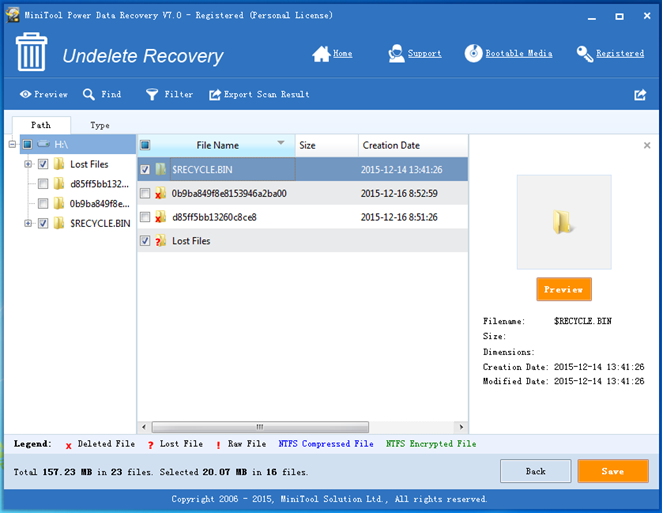Viewport: 662px width, 513px height.
Task: Sort by the Creation Date column header
Action: [x=413, y=145]
